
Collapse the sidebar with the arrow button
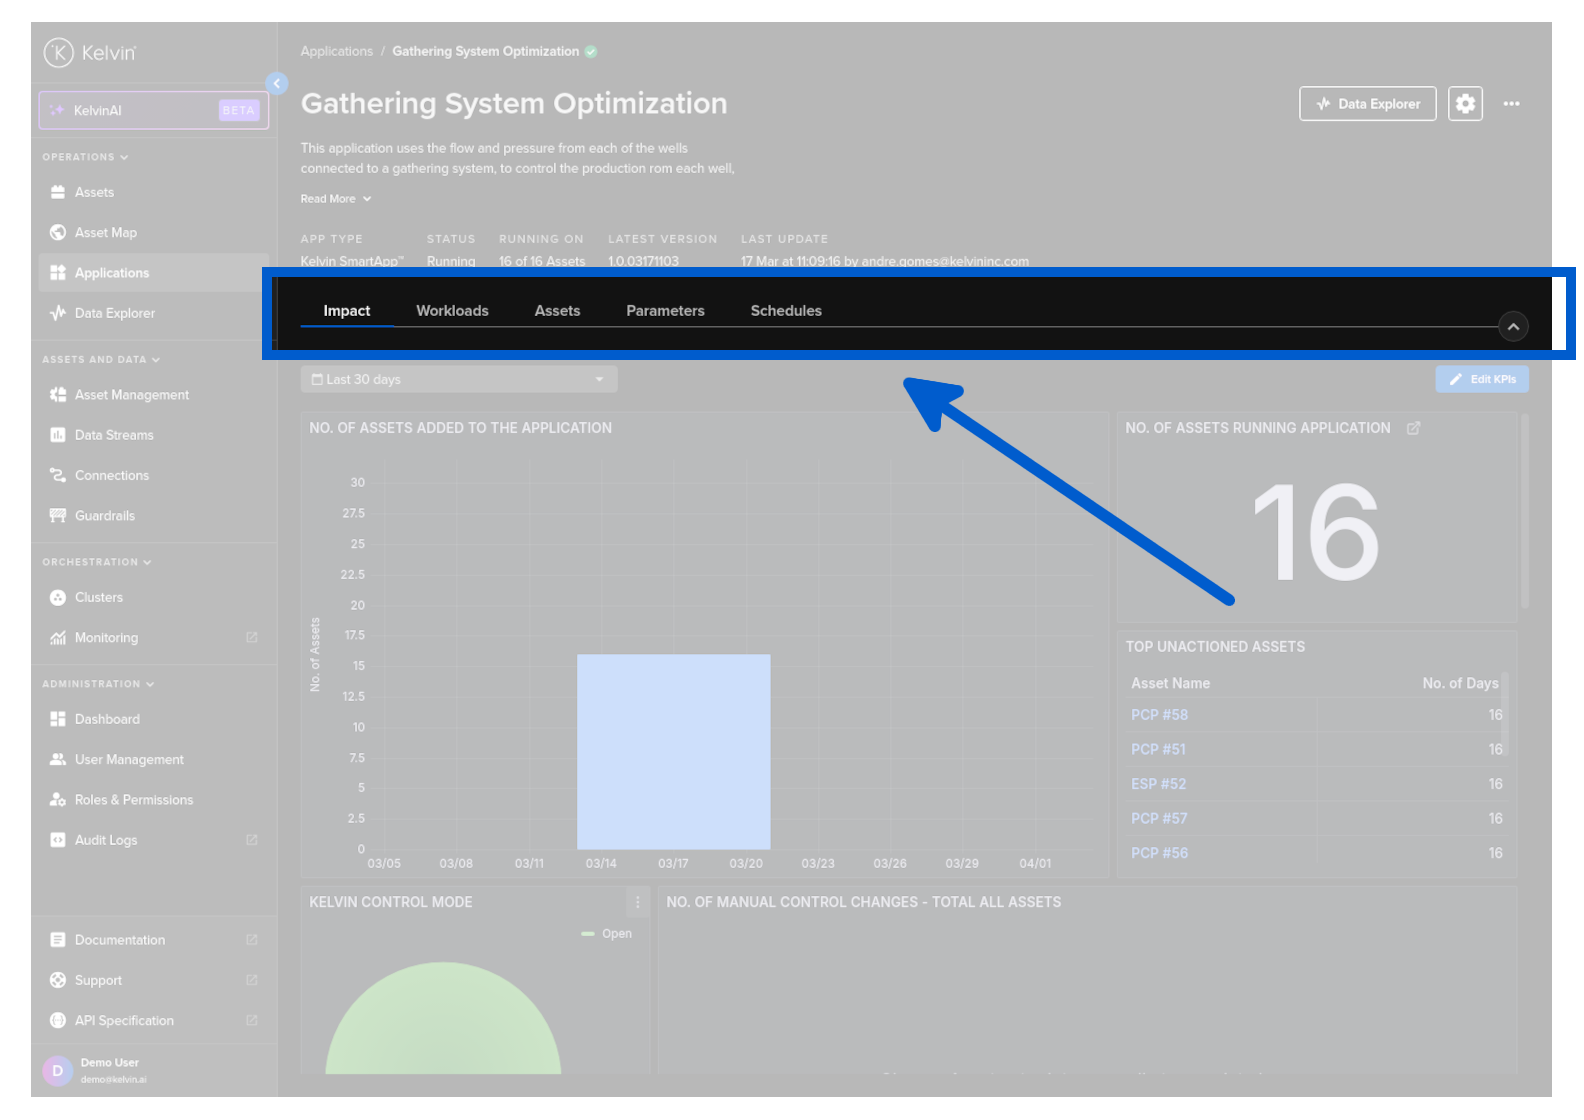click(x=277, y=84)
